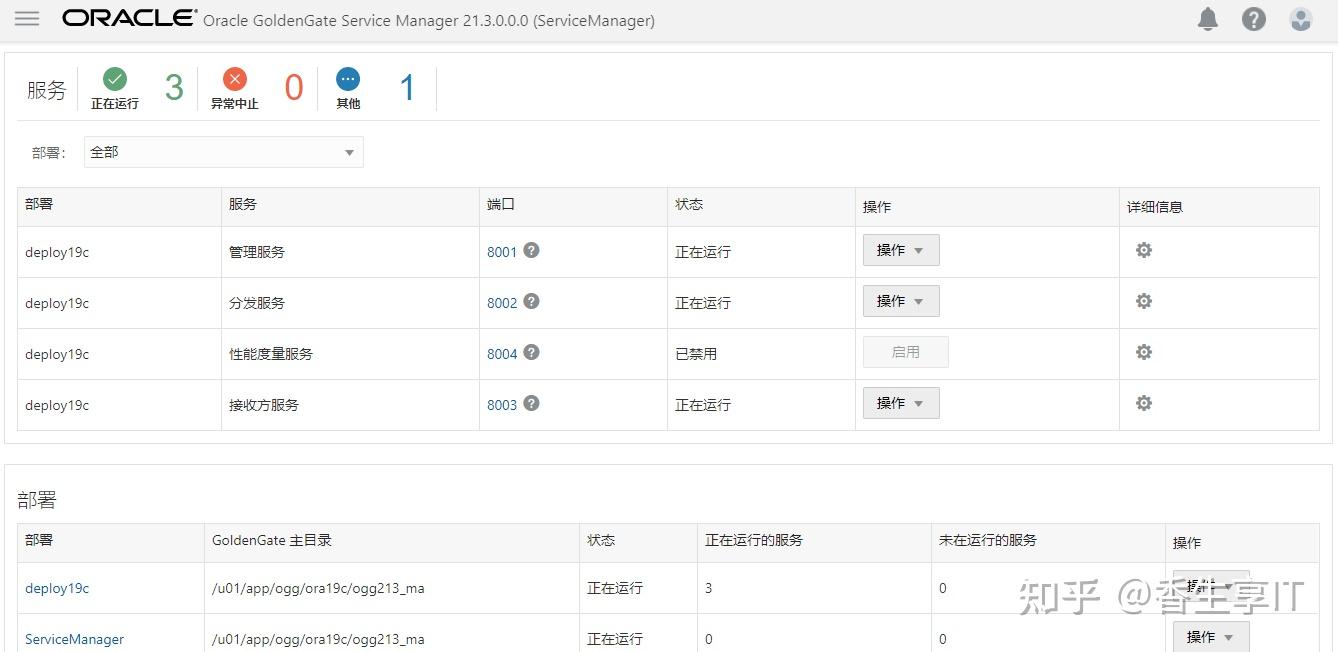Open details gear for 管理服务
This screenshot has height=652, width=1338.
coord(1143,251)
